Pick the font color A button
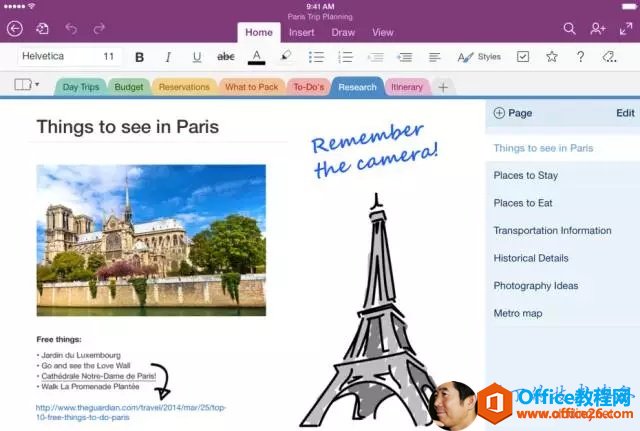The height and width of the screenshot is (431, 640). coord(256,57)
